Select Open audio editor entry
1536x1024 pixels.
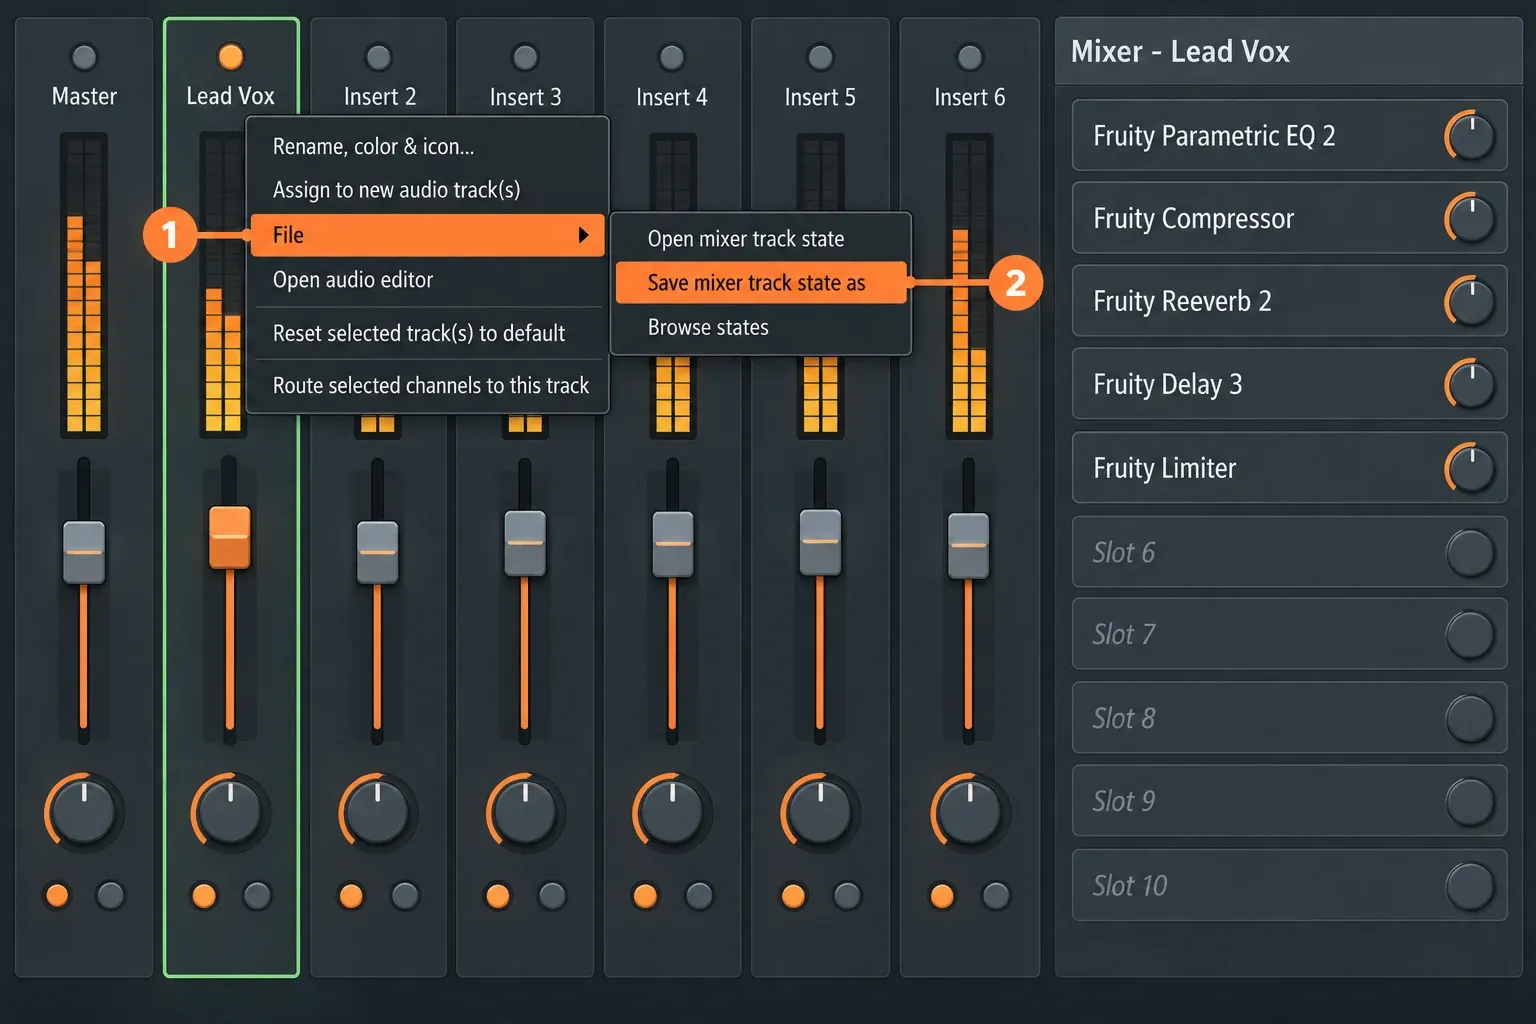pyautogui.click(x=427, y=280)
